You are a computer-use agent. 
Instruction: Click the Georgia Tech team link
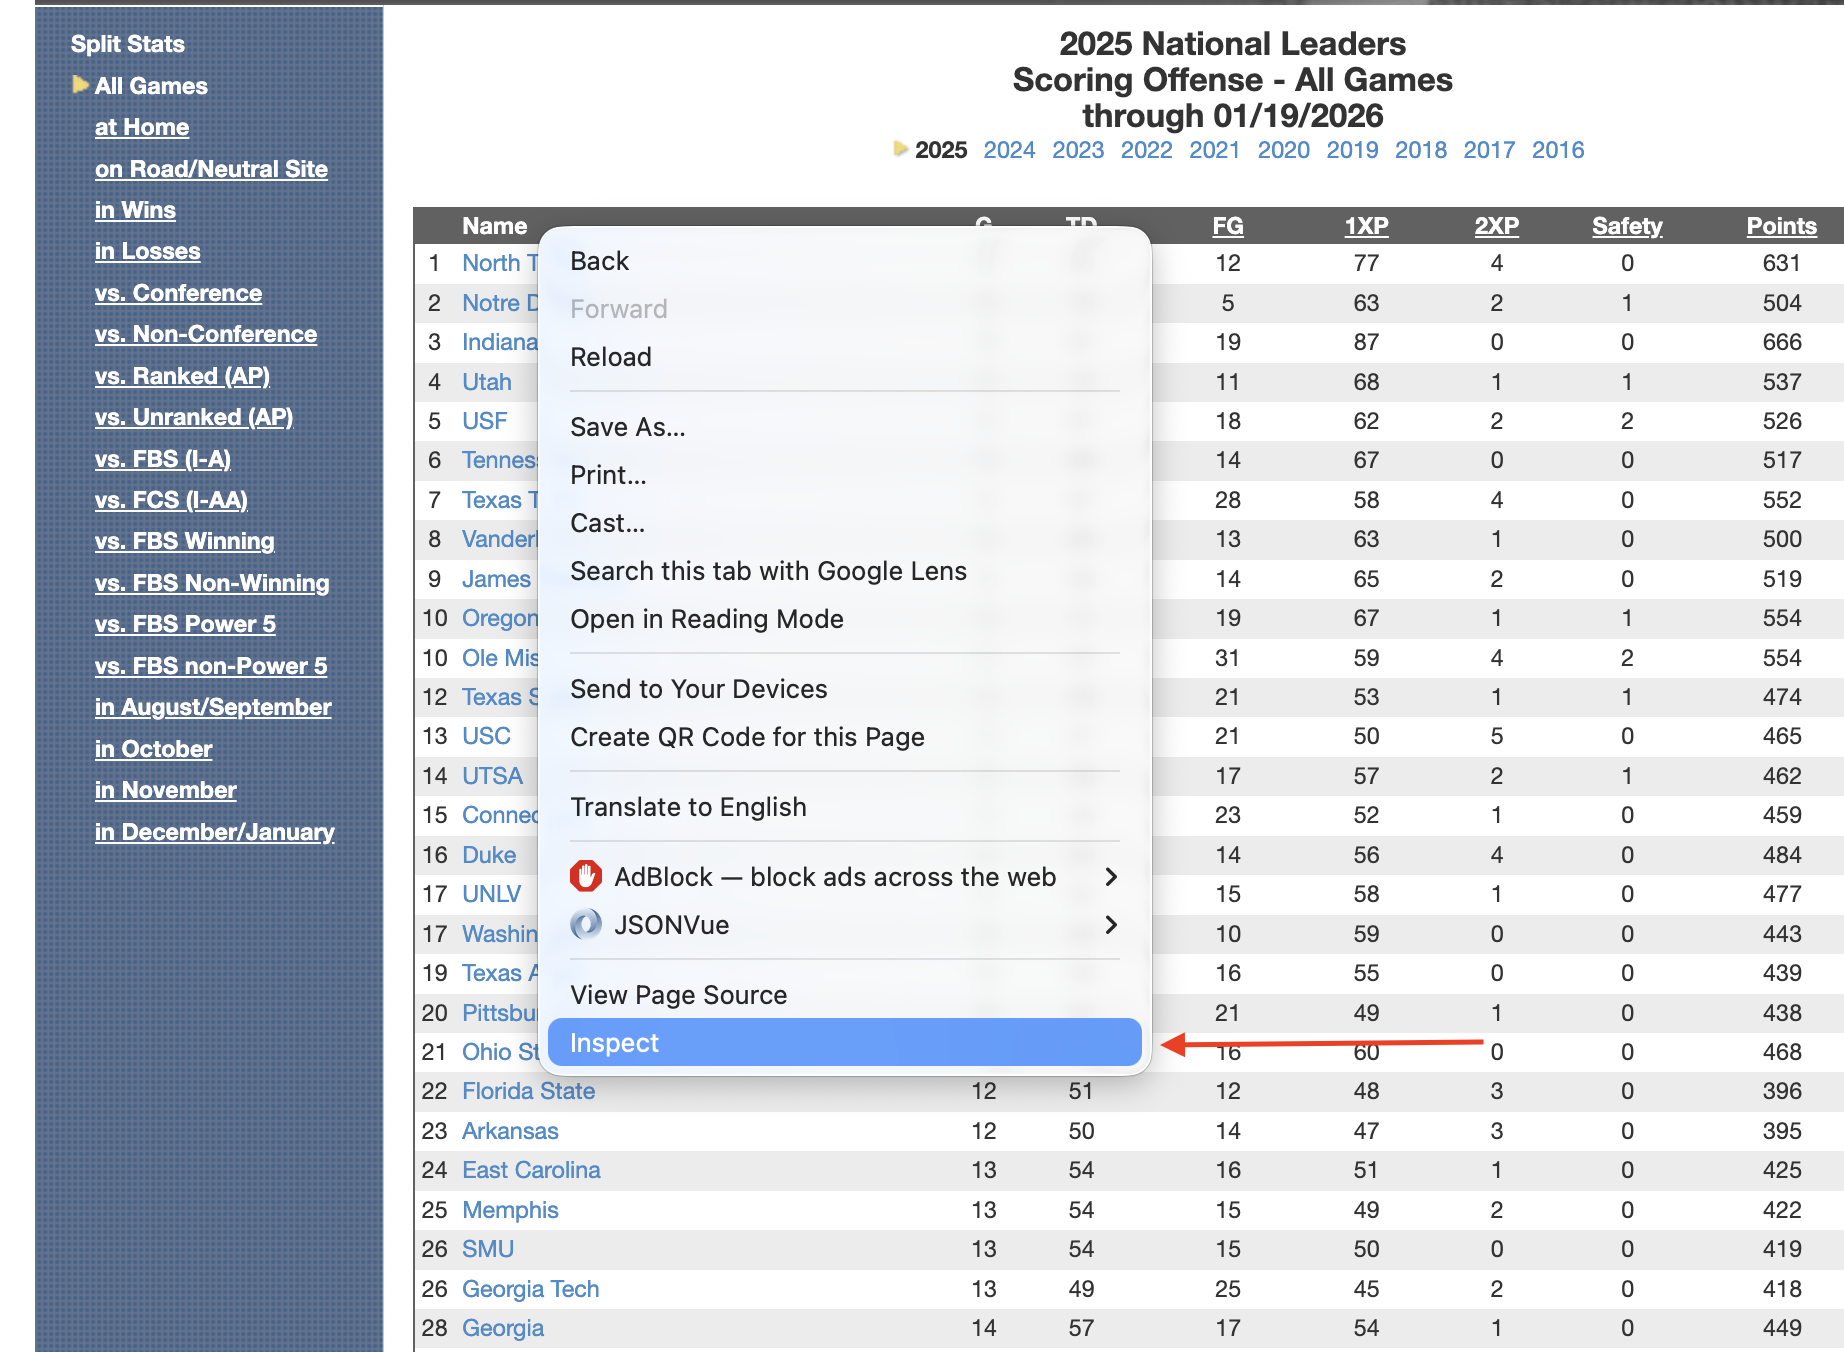click(x=530, y=1289)
